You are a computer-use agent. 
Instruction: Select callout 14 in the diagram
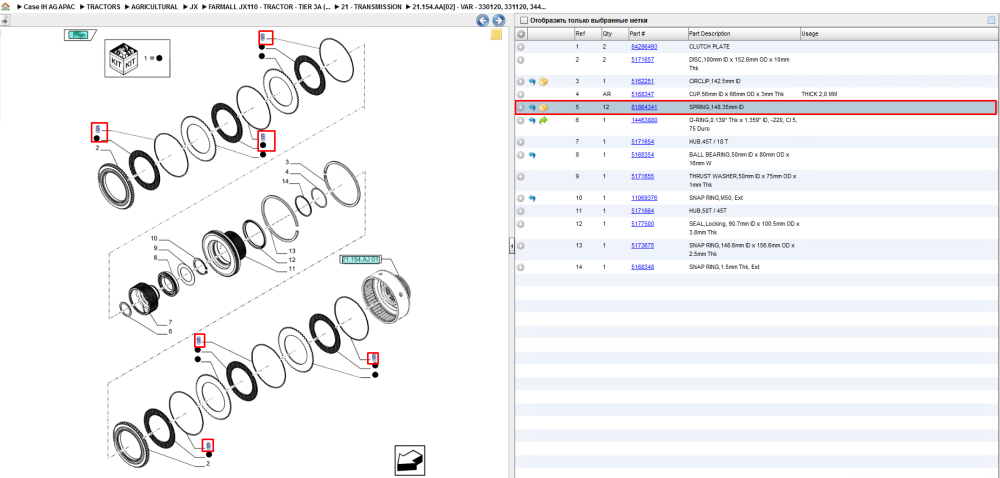pos(285,182)
